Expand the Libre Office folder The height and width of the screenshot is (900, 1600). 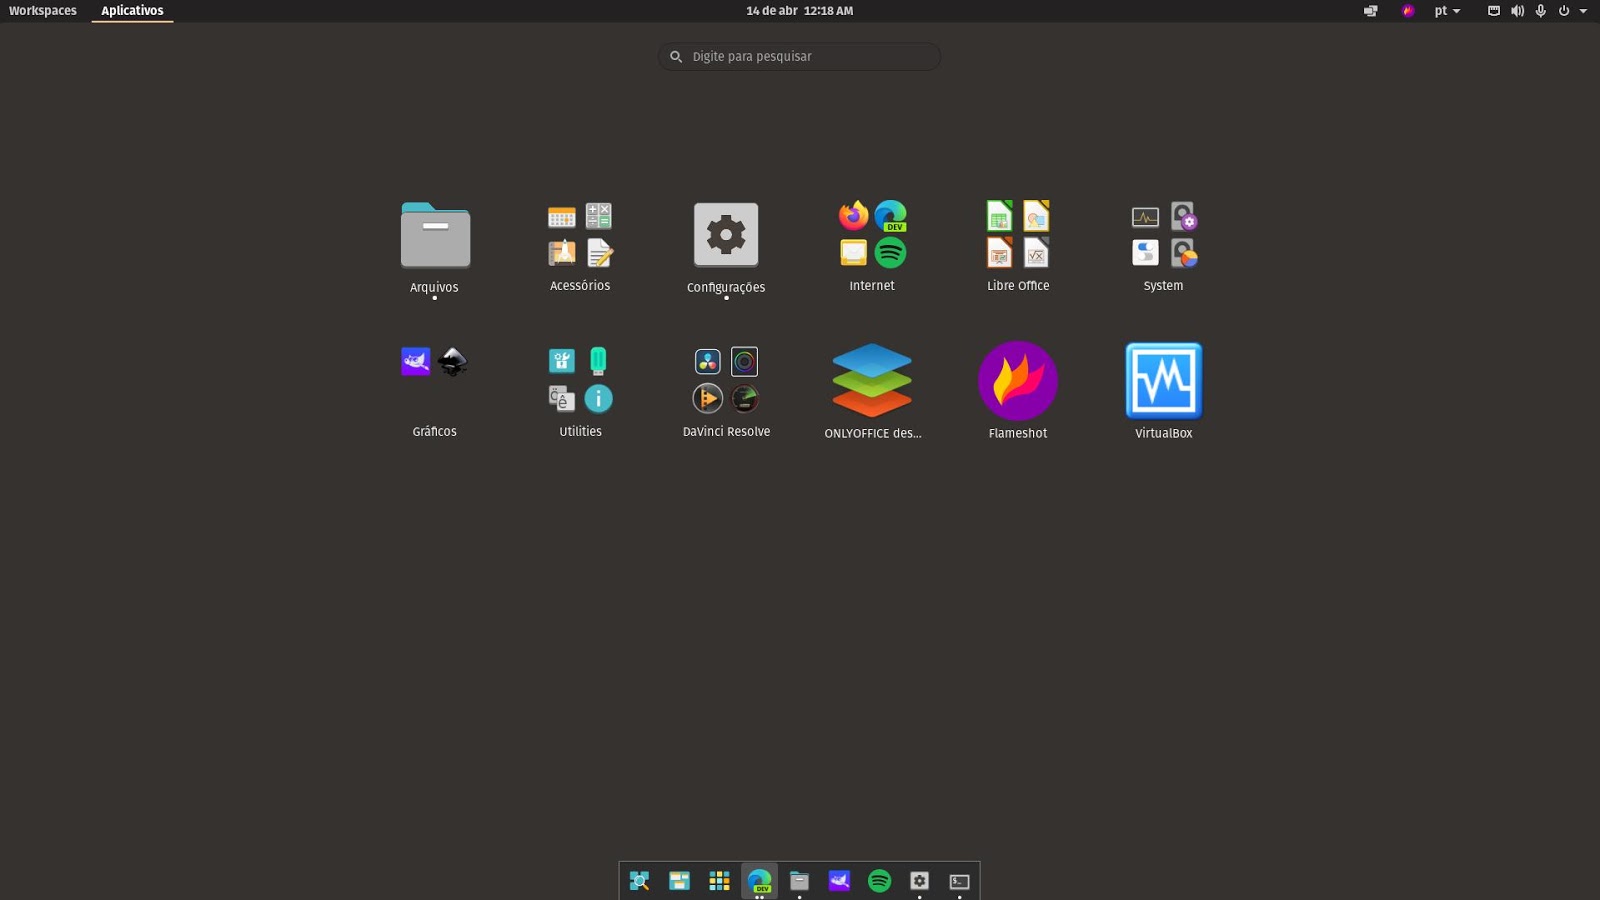pyautogui.click(x=1017, y=236)
